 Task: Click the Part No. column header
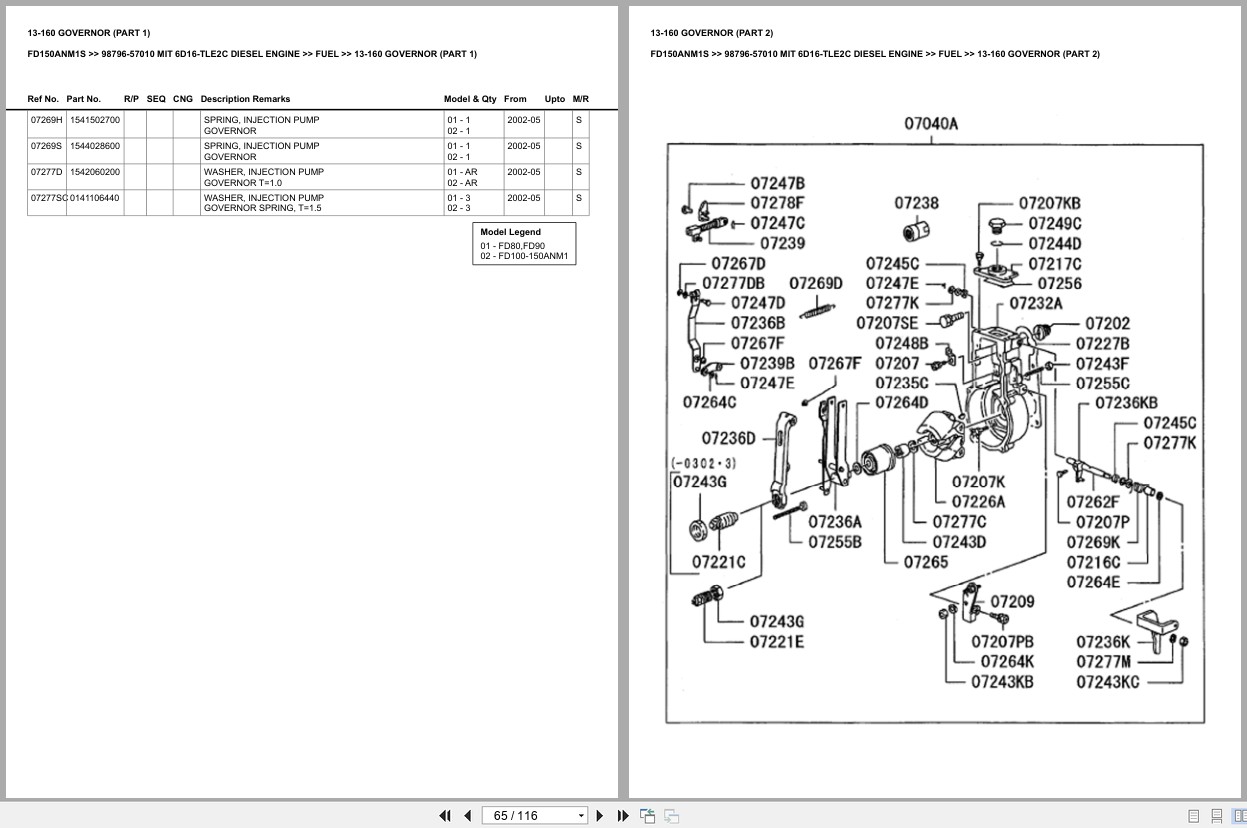[84, 99]
